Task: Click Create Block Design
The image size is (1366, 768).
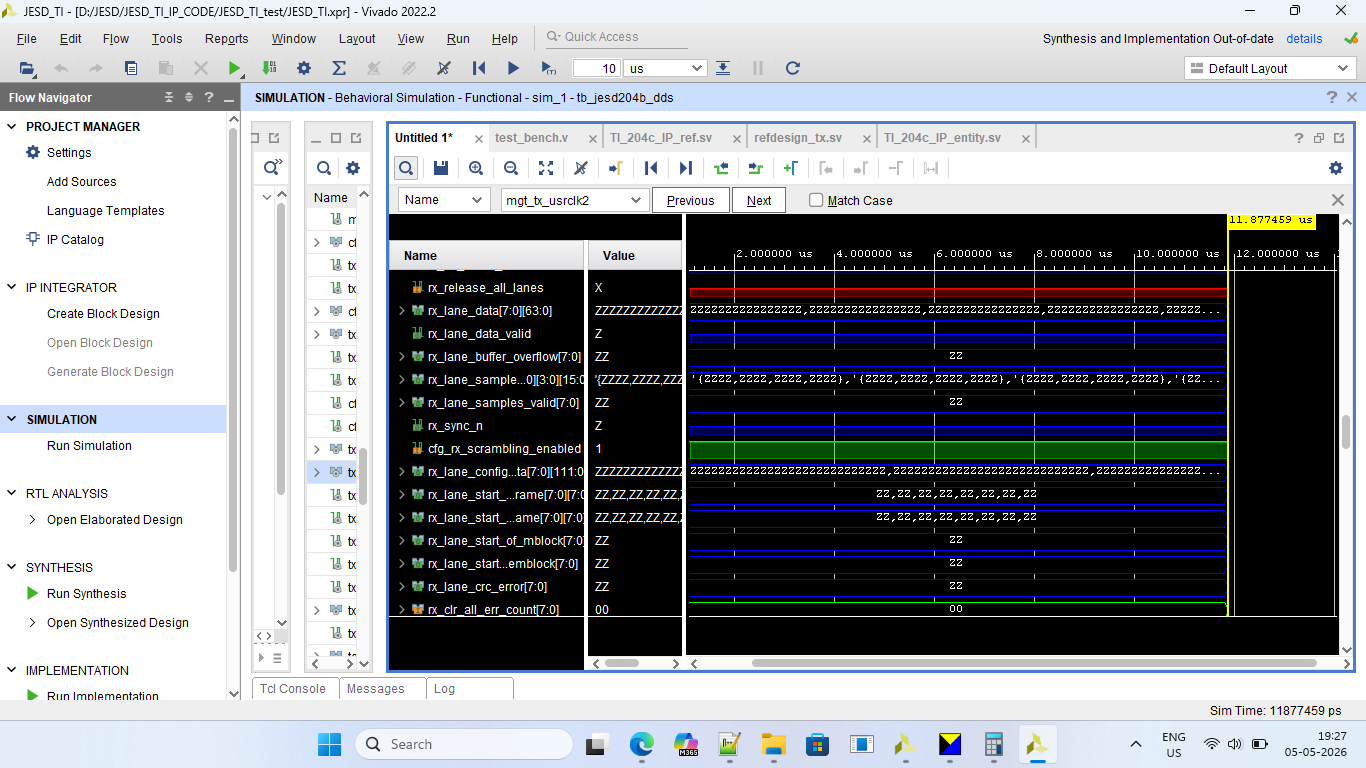Action: click(103, 314)
